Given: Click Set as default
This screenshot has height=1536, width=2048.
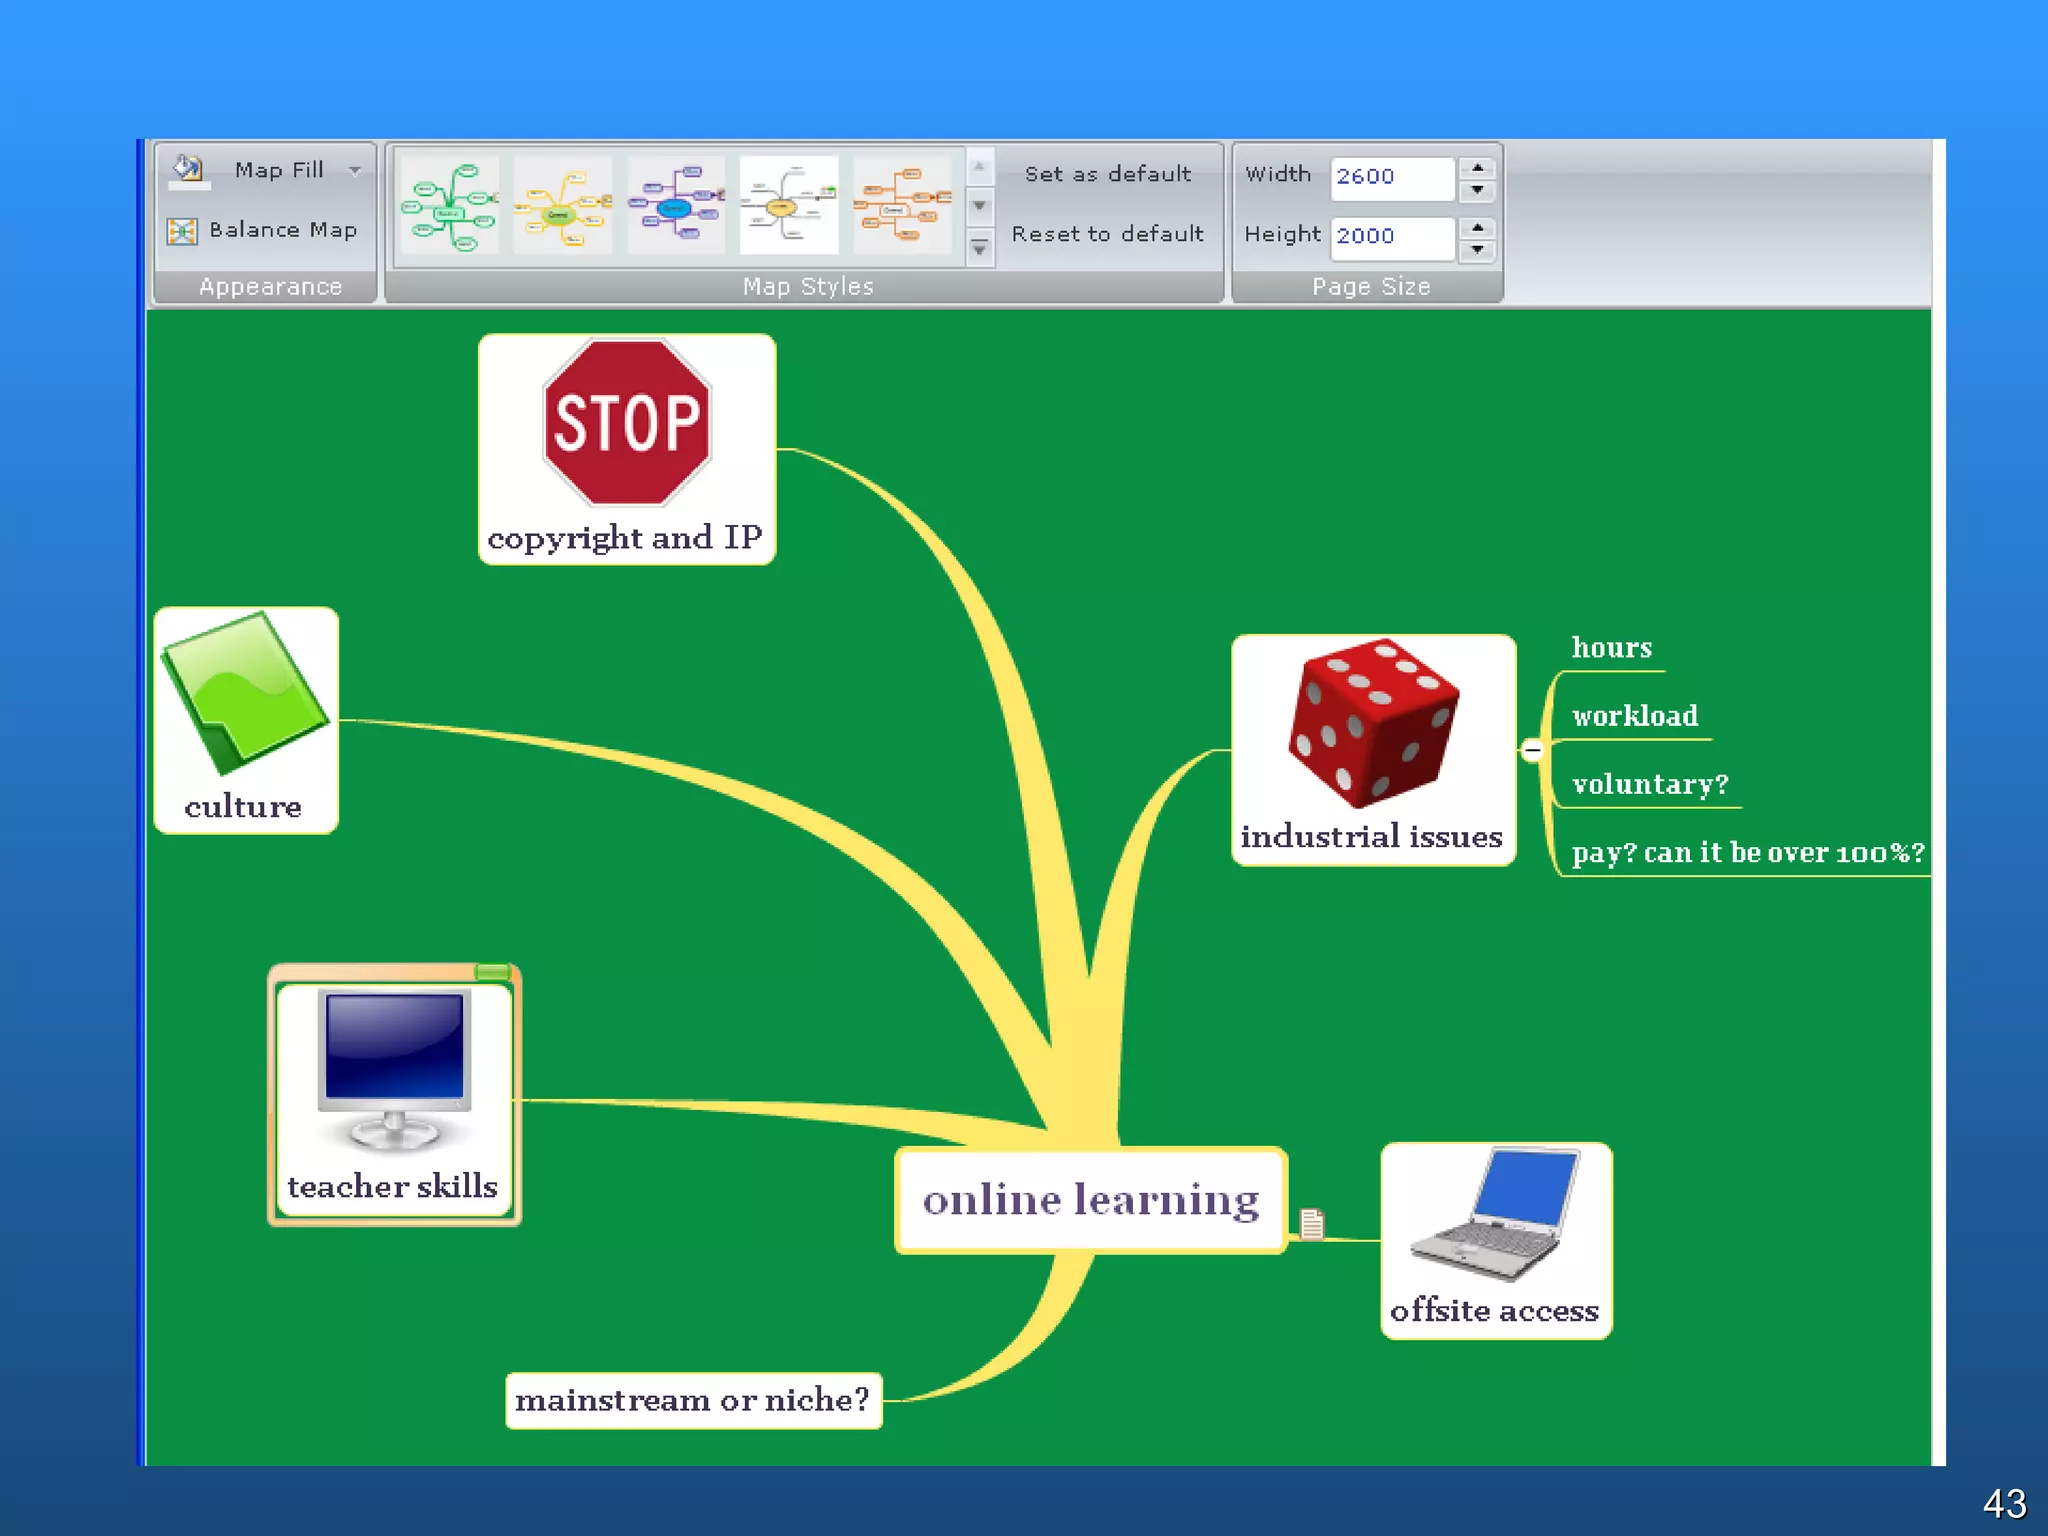Looking at the screenshot, I should click(1107, 174).
